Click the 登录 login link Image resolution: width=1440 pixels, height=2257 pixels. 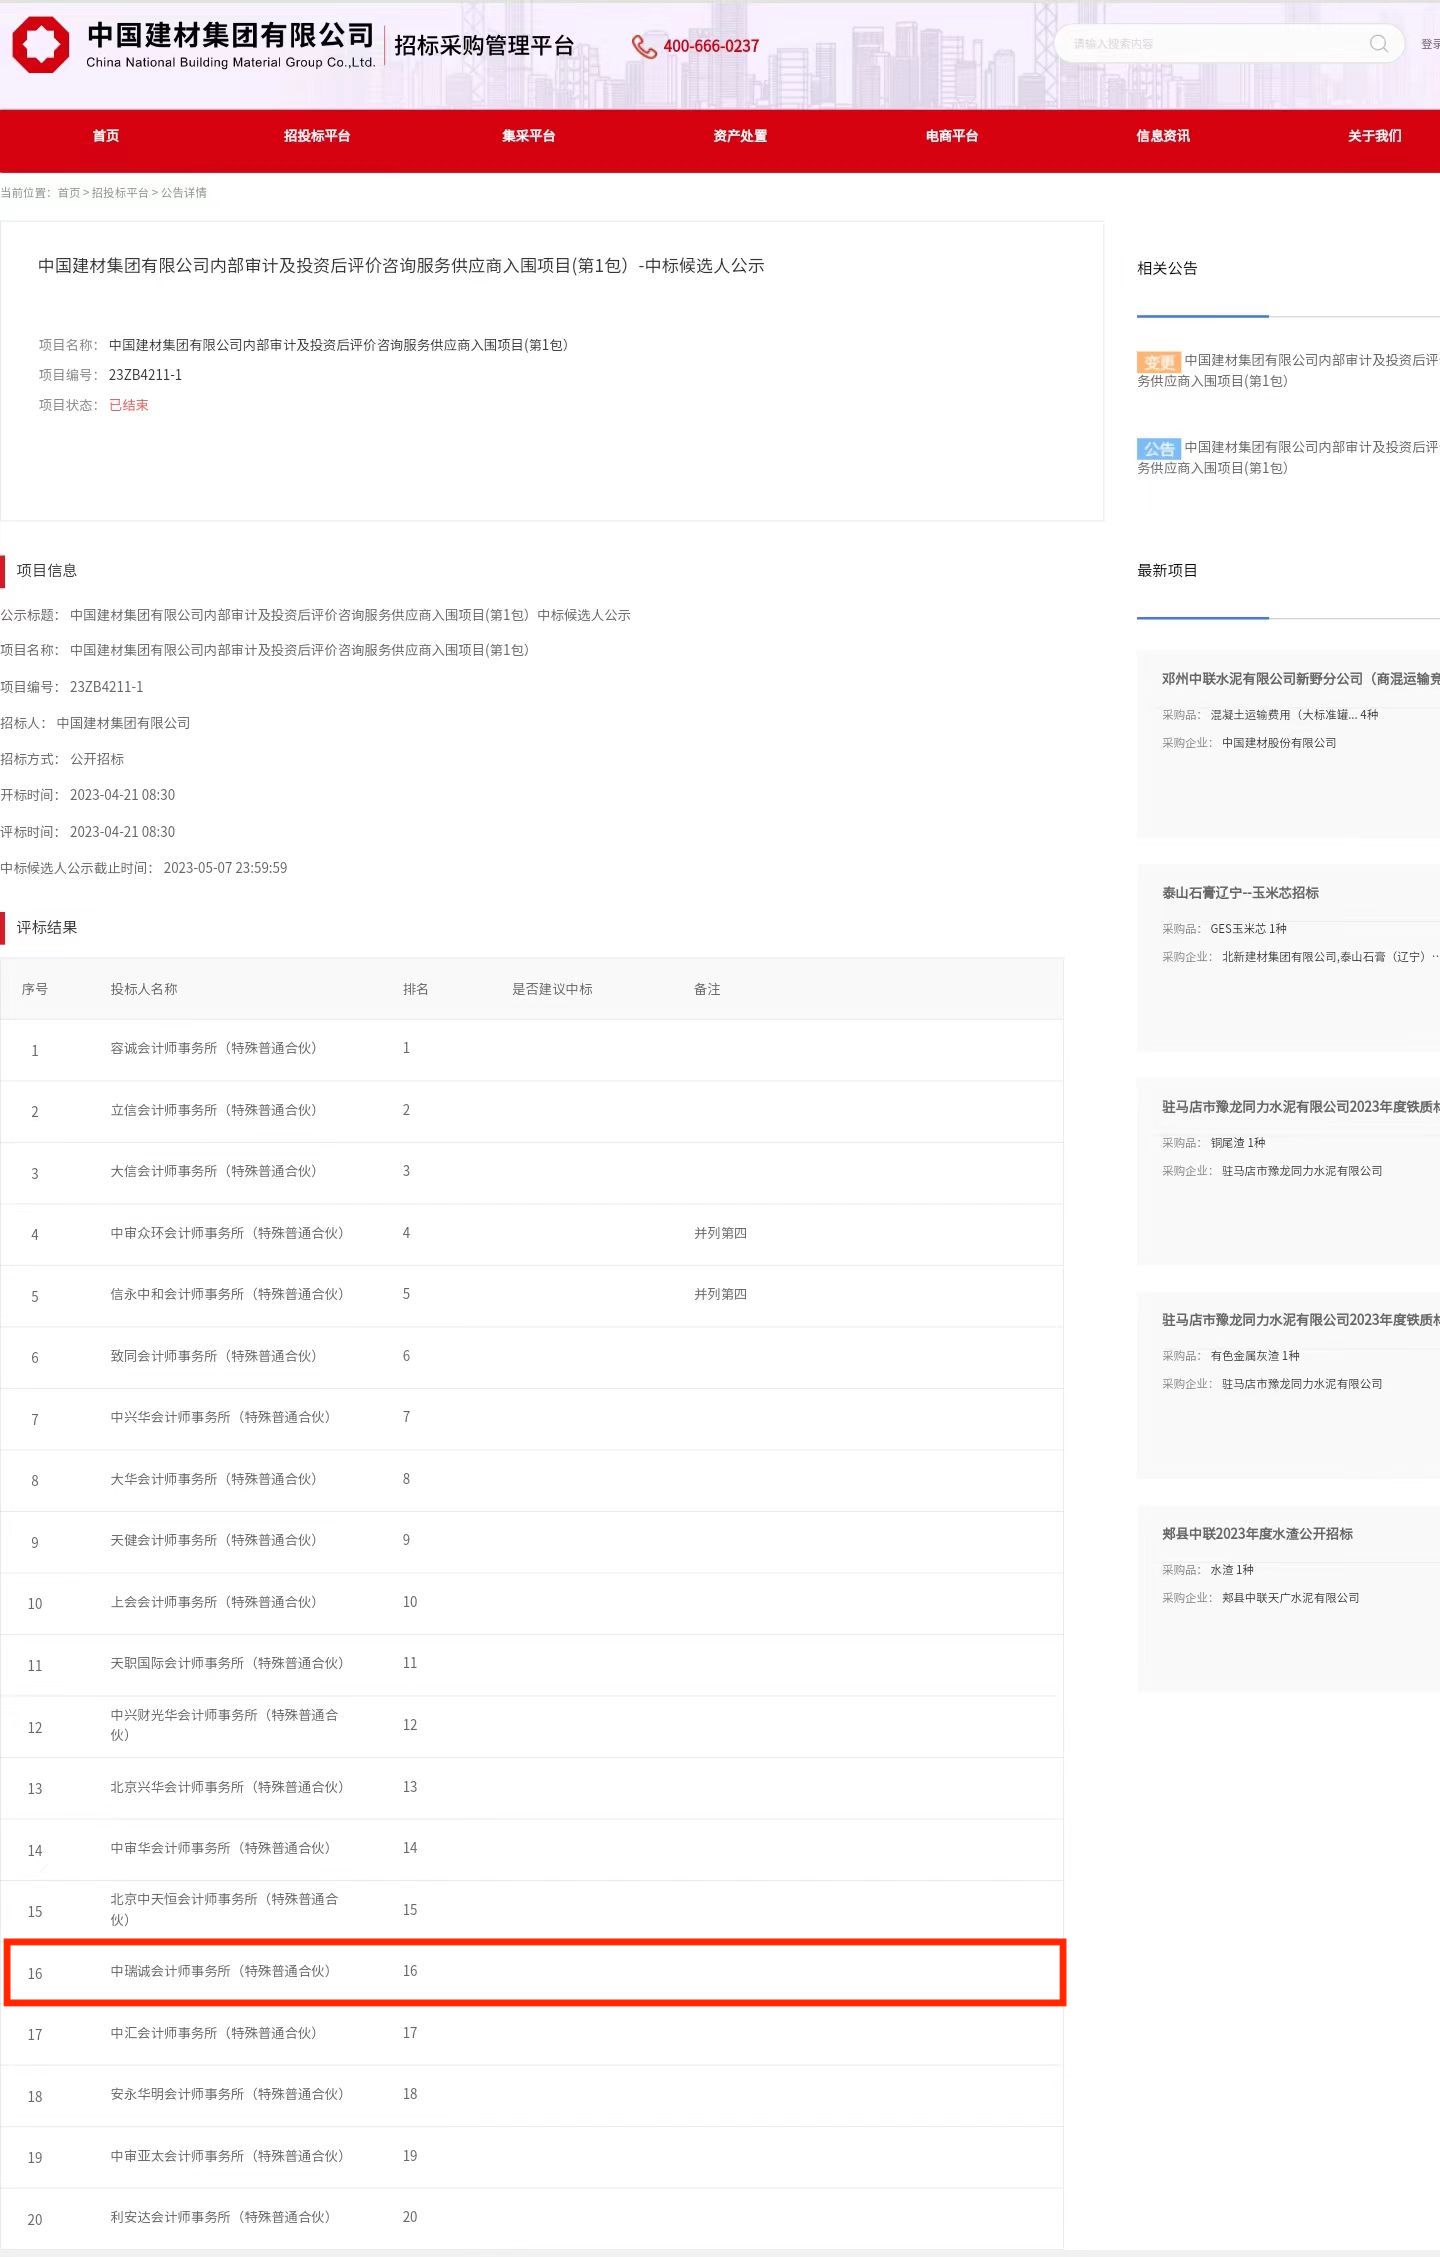click(x=1431, y=44)
